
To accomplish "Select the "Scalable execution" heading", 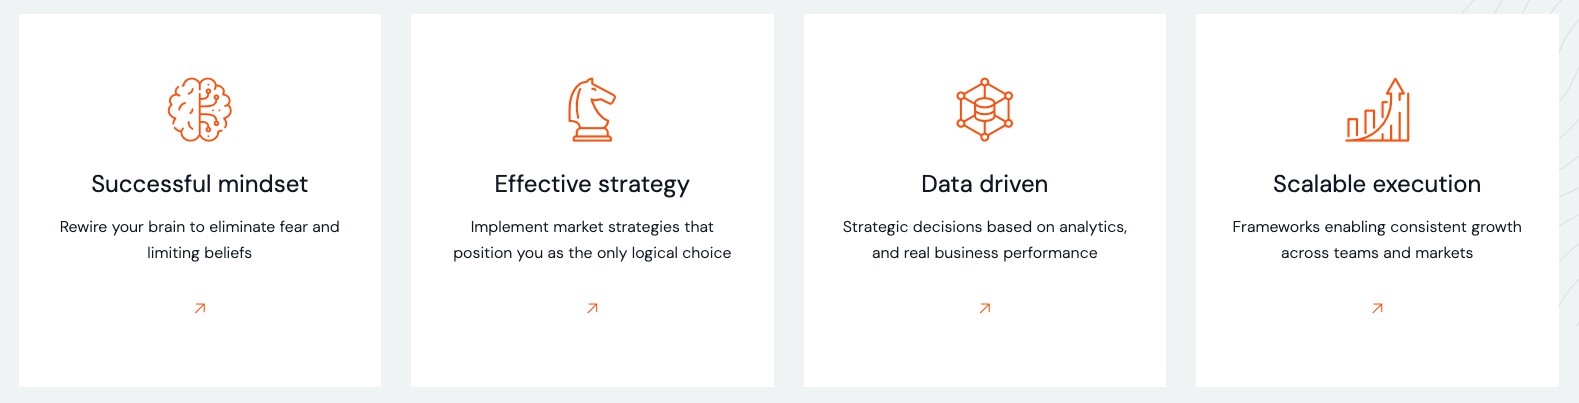I will point(1377,184).
